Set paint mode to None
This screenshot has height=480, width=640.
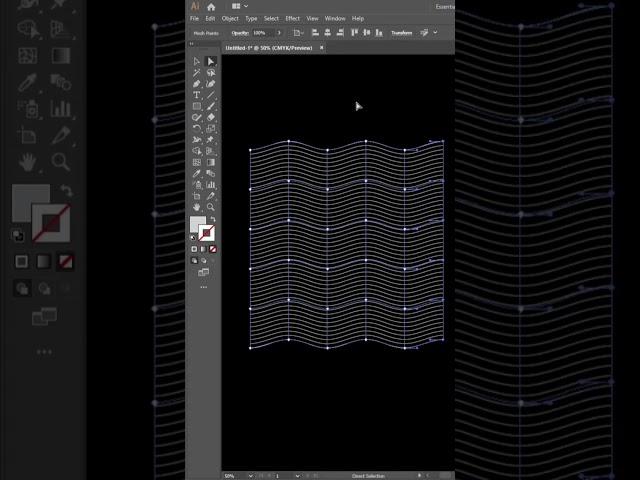(213, 249)
